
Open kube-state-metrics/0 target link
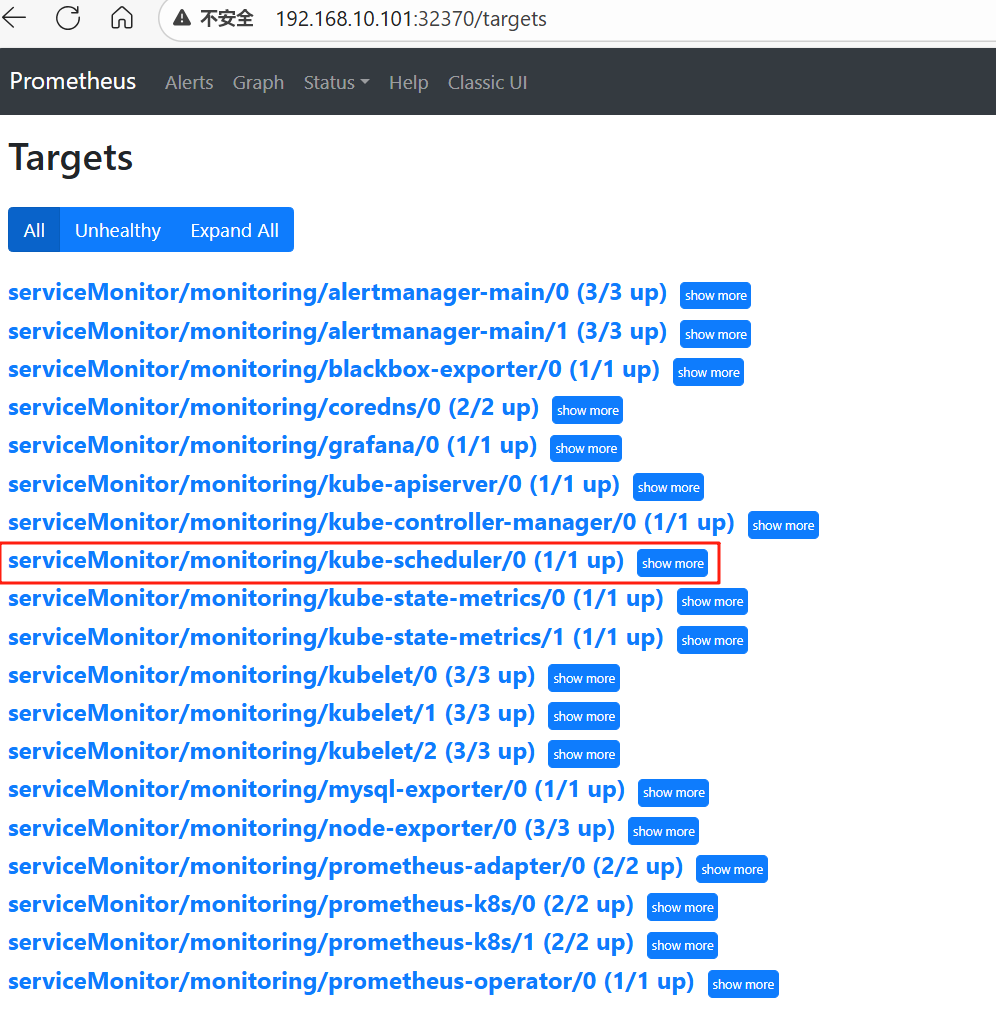pyautogui.click(x=335, y=598)
